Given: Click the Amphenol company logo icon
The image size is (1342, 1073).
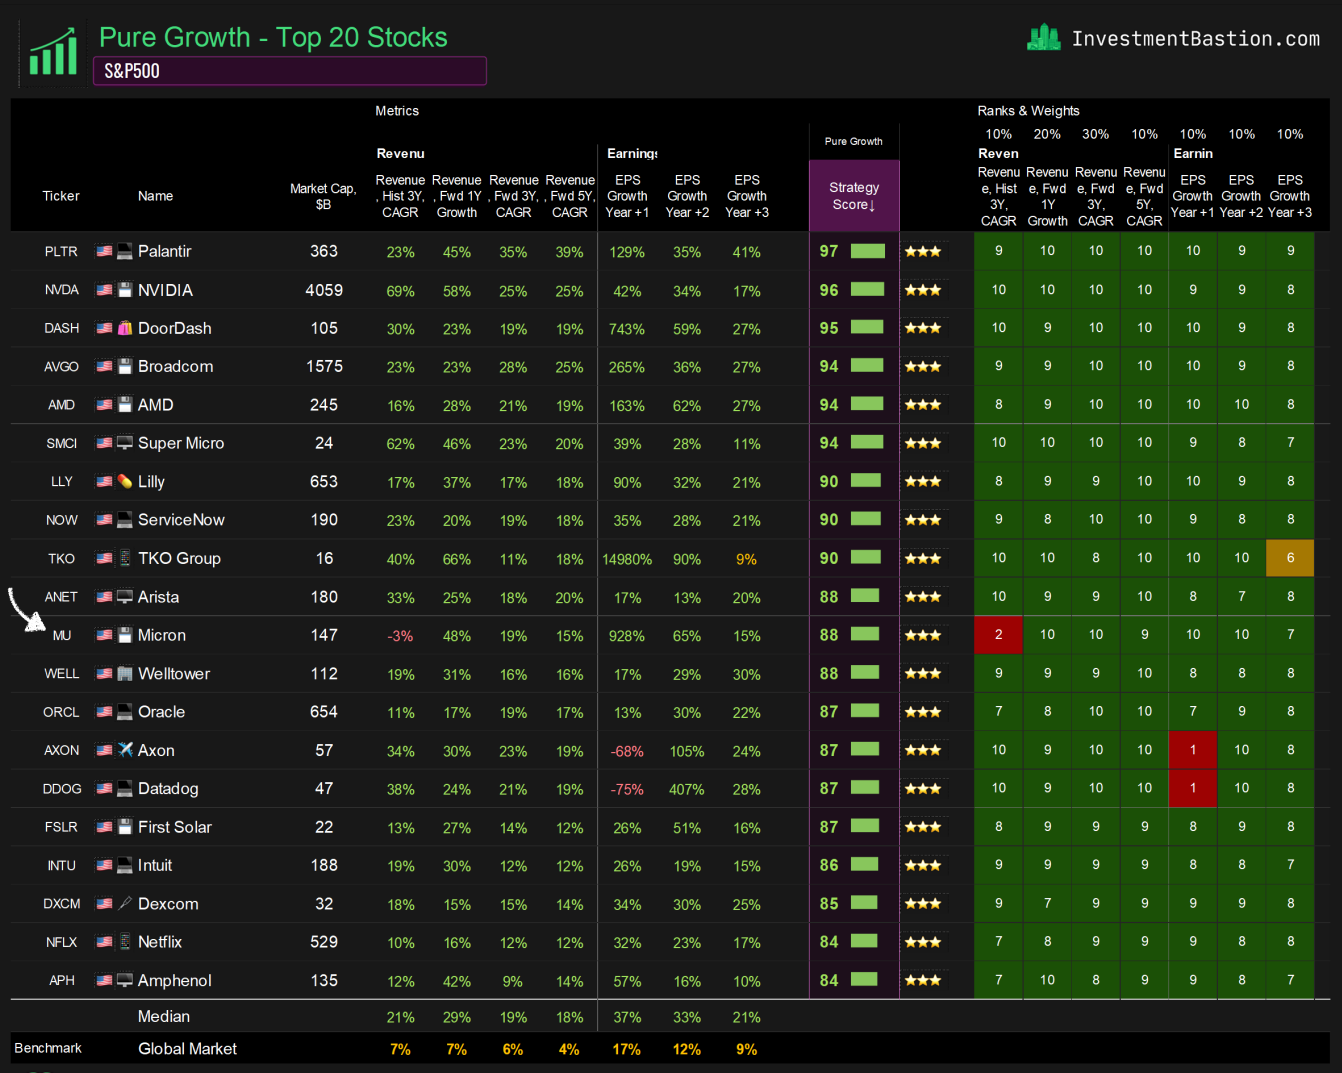Looking at the screenshot, I should (x=125, y=981).
